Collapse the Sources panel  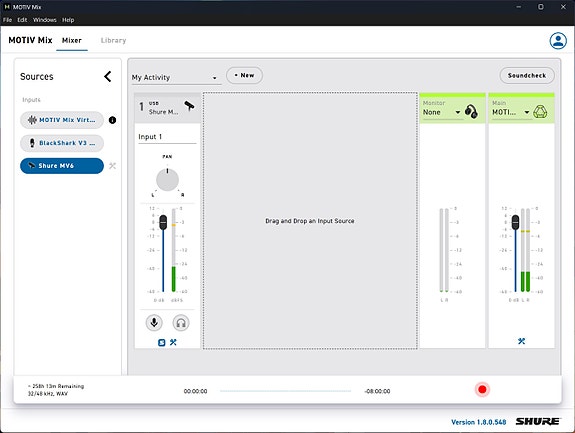pyautogui.click(x=107, y=77)
